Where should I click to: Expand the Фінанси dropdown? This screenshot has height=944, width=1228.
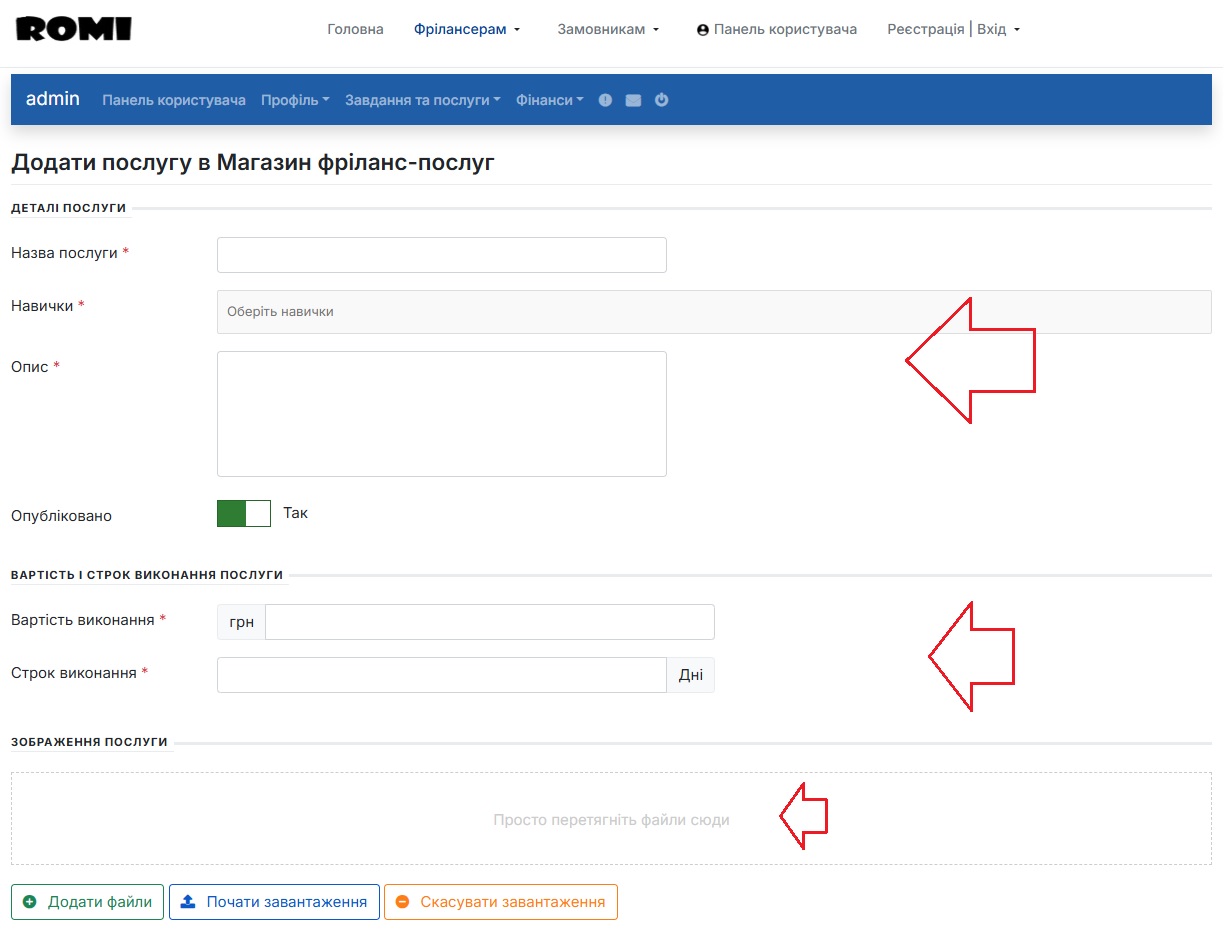(549, 100)
